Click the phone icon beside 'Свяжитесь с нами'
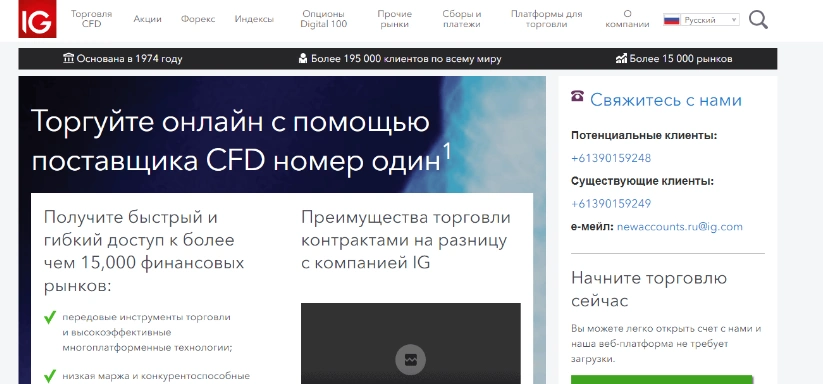 (577, 96)
